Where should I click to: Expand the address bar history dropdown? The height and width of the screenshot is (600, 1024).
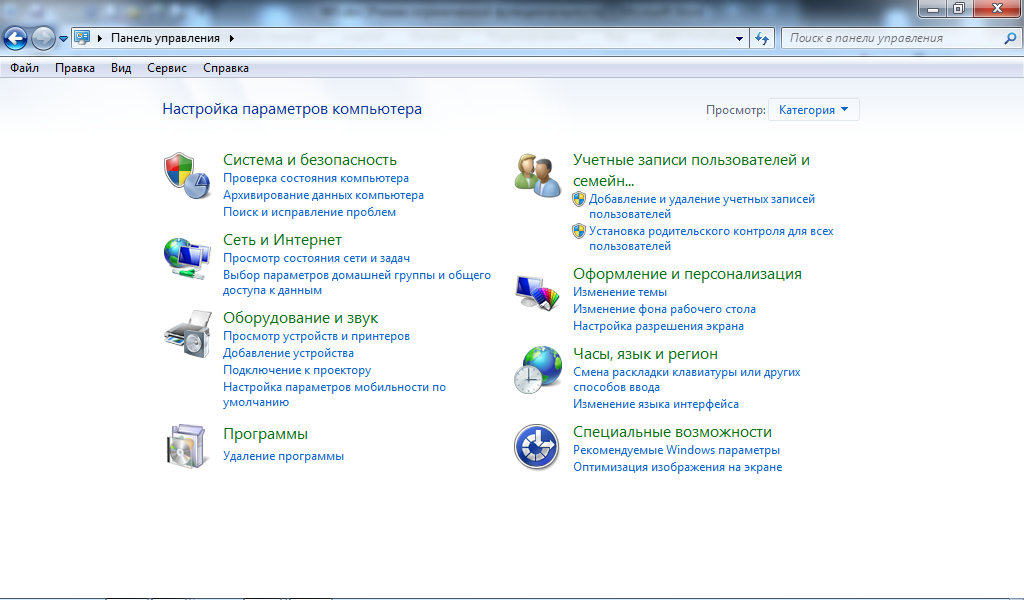click(739, 39)
